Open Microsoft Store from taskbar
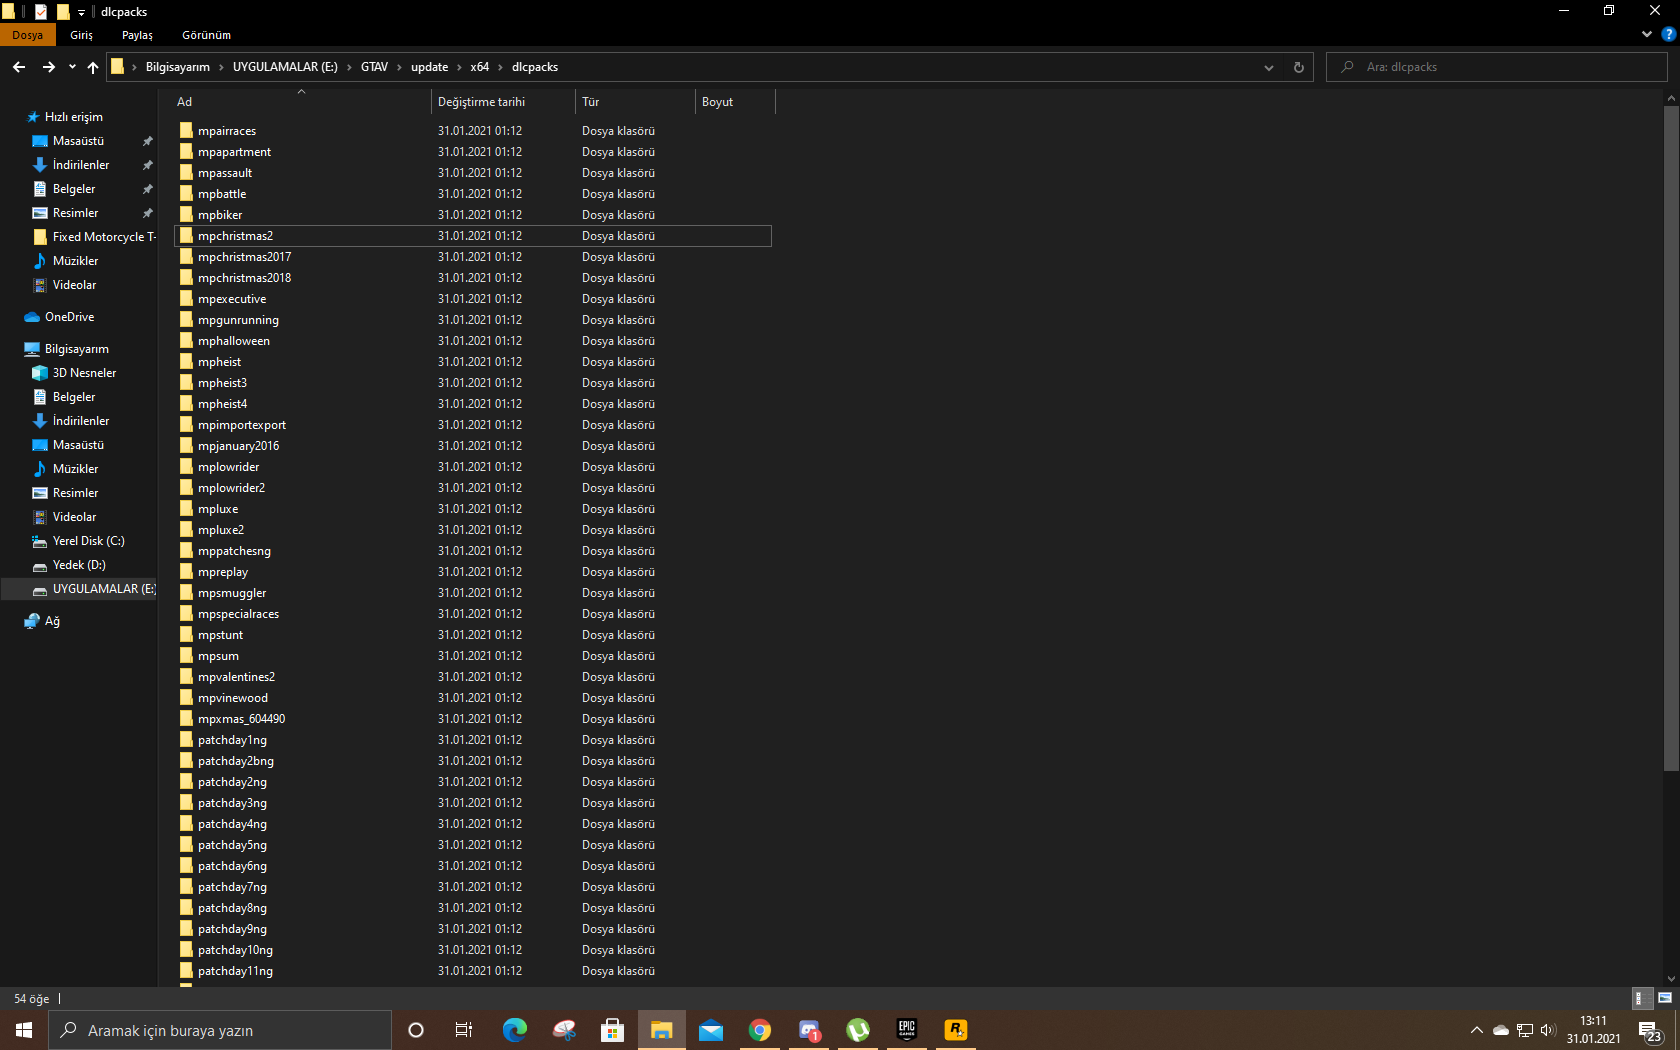Screen dimensions: 1680x1050 (612, 1030)
